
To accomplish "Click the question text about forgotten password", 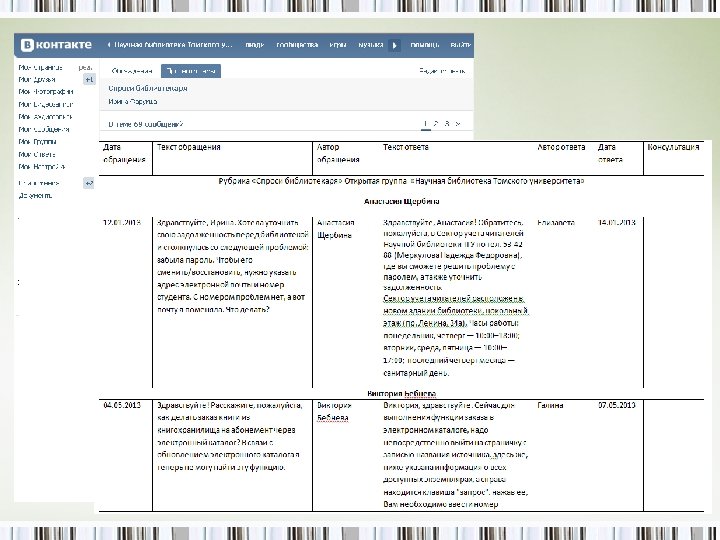I will click(233, 266).
